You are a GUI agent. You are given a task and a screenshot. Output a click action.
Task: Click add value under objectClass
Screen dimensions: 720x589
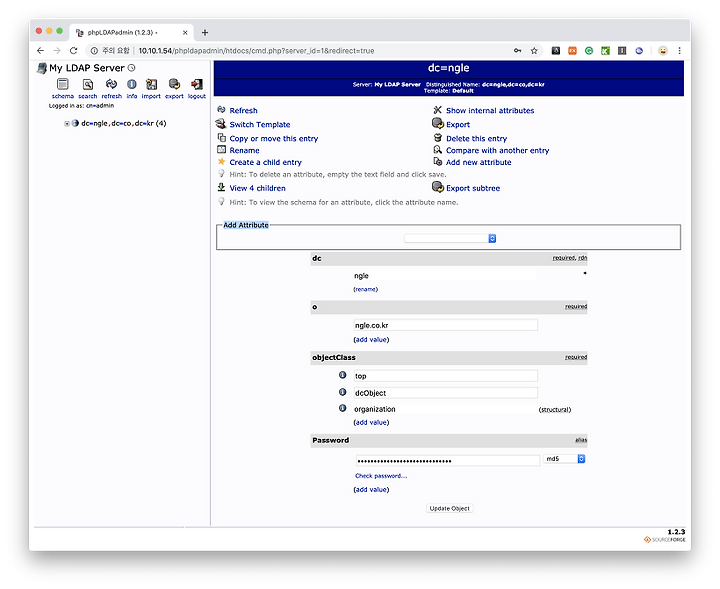click(x=371, y=422)
